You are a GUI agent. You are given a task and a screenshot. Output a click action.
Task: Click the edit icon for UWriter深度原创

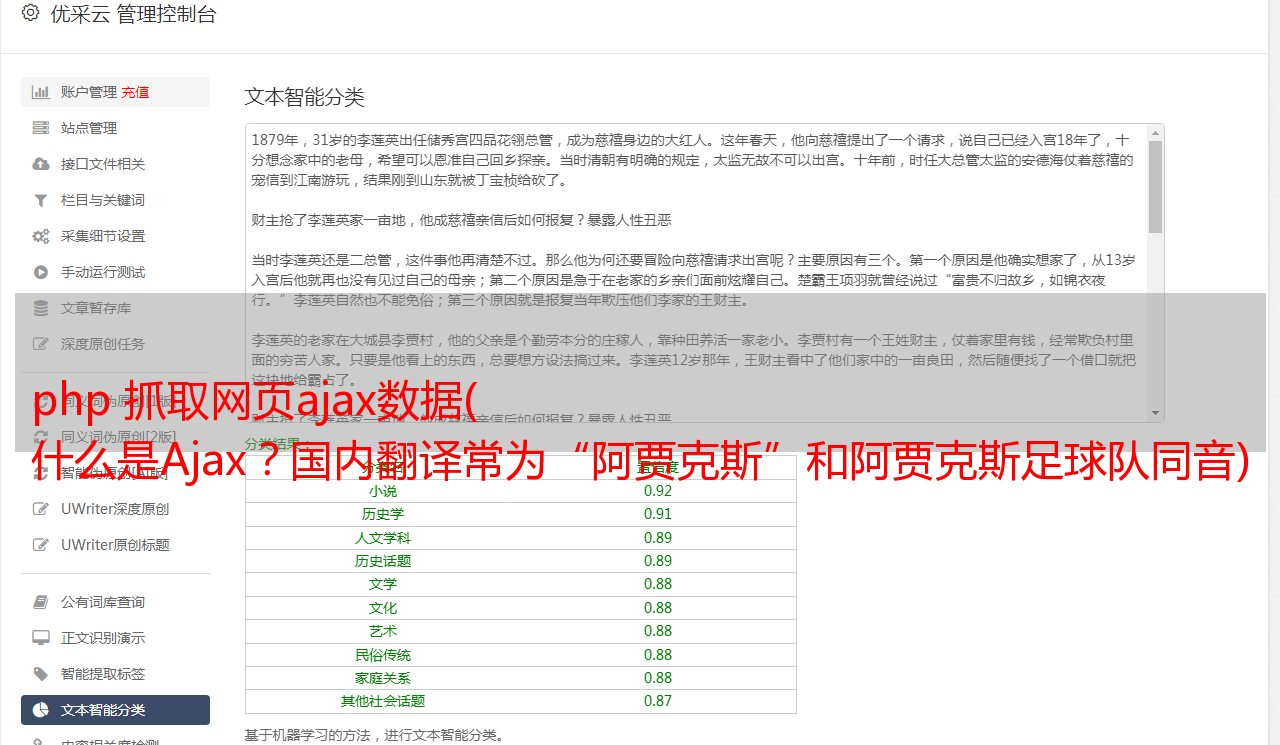[x=41, y=509]
